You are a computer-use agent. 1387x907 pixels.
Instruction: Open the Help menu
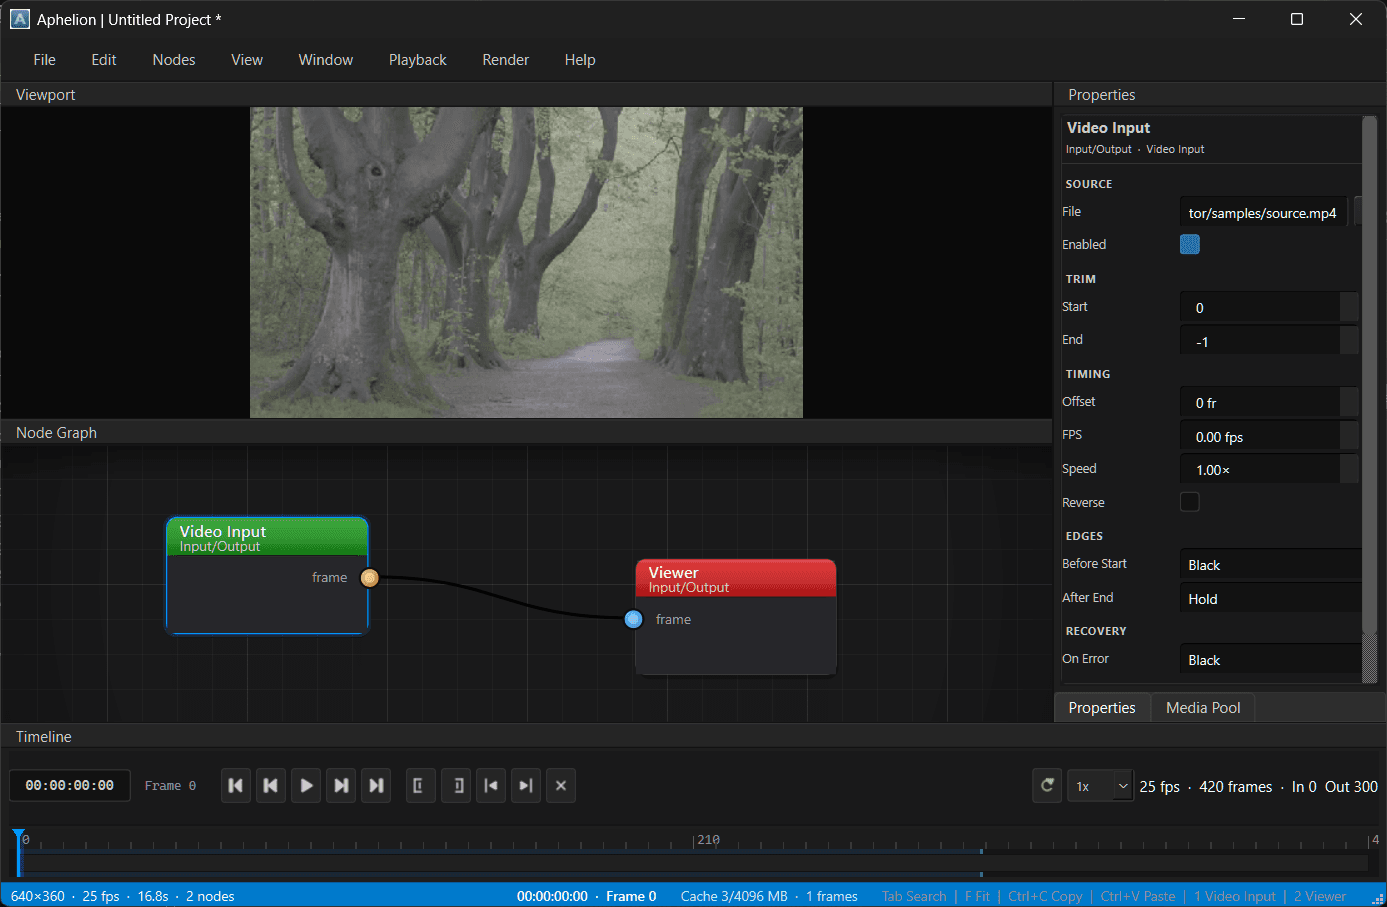point(580,60)
